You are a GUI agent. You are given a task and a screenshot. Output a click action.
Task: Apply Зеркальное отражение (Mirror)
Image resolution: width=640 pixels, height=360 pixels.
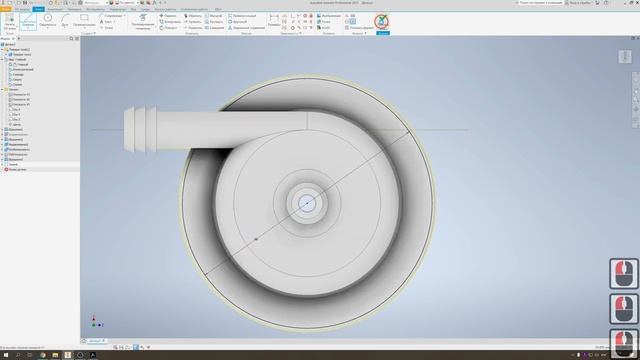tap(247, 28)
